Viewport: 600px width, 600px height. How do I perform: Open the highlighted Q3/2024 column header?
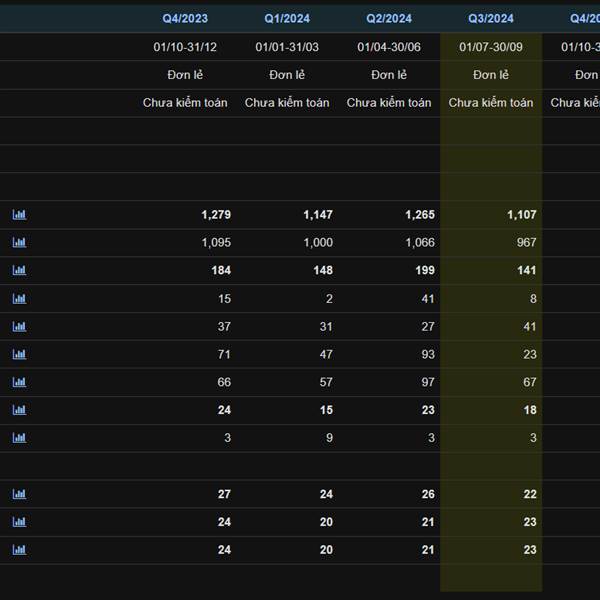point(491,18)
